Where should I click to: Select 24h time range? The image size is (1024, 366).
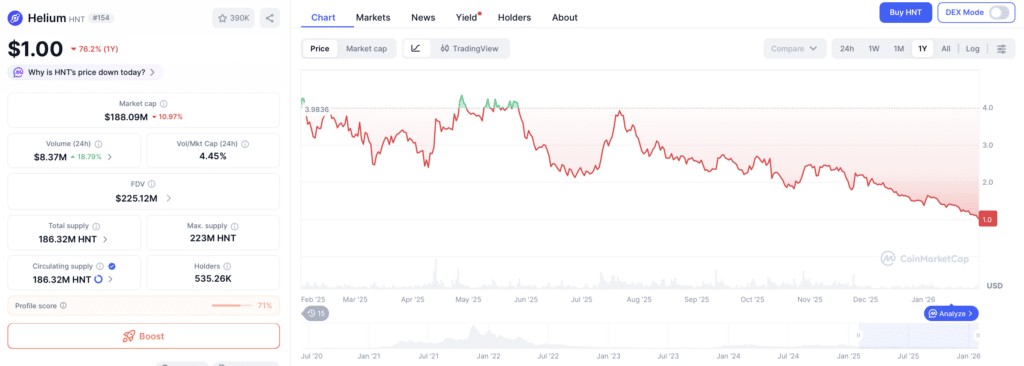pyautogui.click(x=847, y=49)
